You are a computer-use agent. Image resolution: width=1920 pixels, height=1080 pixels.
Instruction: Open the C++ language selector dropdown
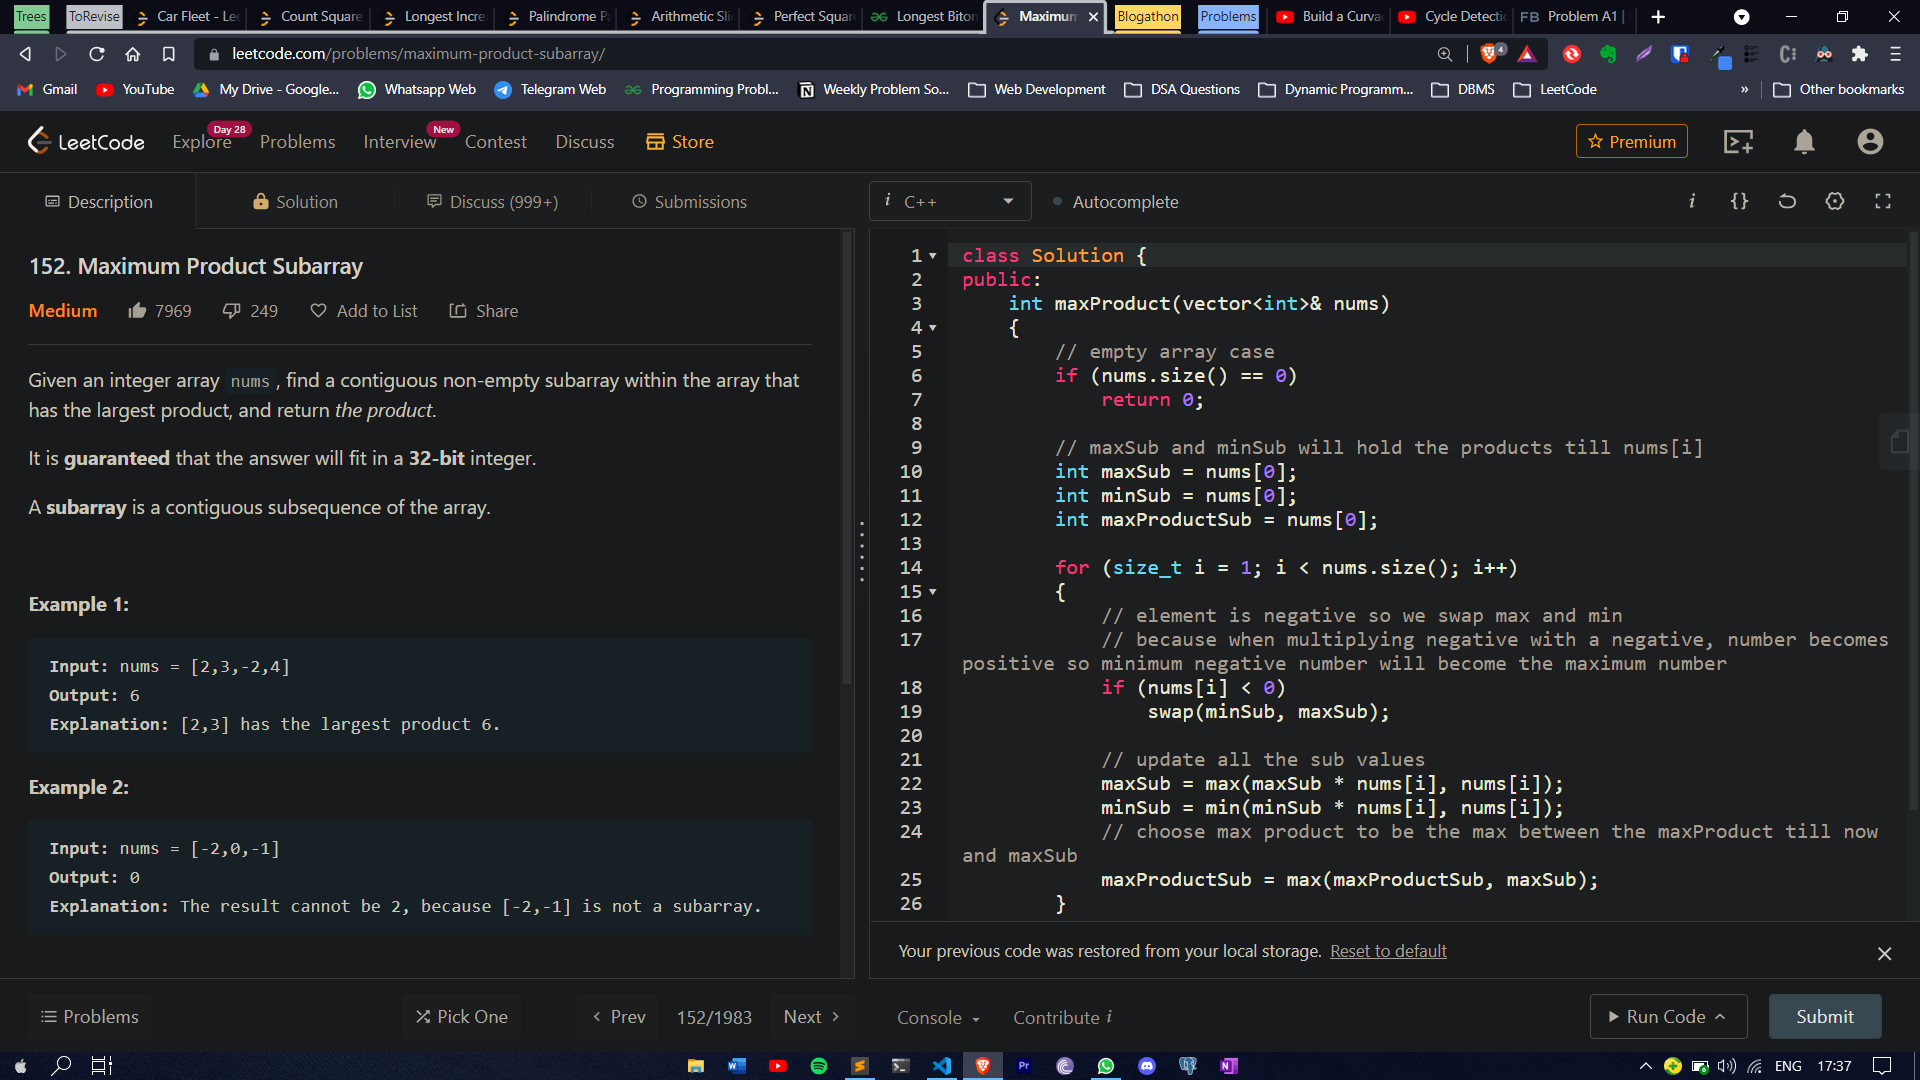click(x=949, y=201)
